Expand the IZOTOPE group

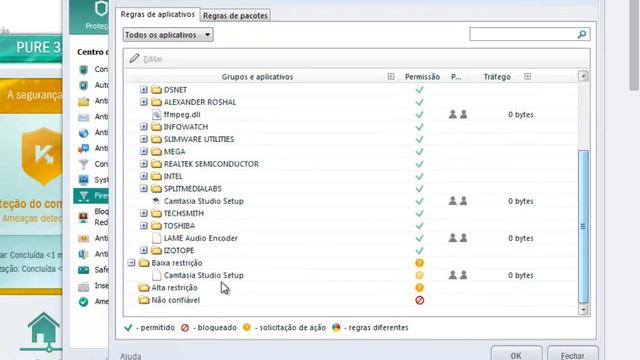144,250
